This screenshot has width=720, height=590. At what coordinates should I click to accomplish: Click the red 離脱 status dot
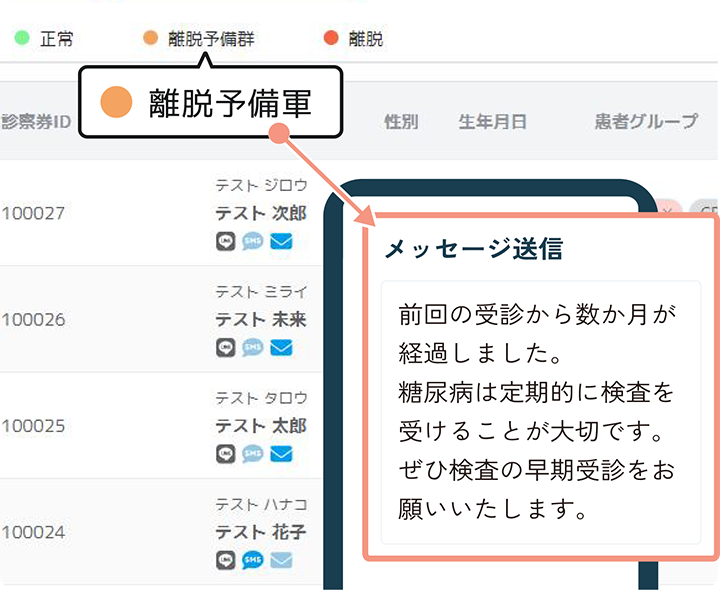click(x=331, y=38)
